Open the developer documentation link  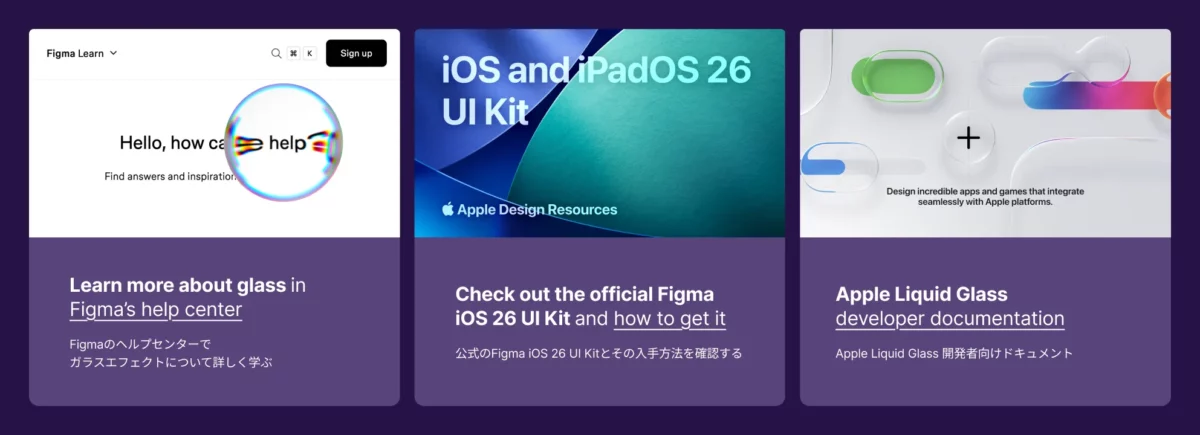pyautogui.click(x=949, y=319)
